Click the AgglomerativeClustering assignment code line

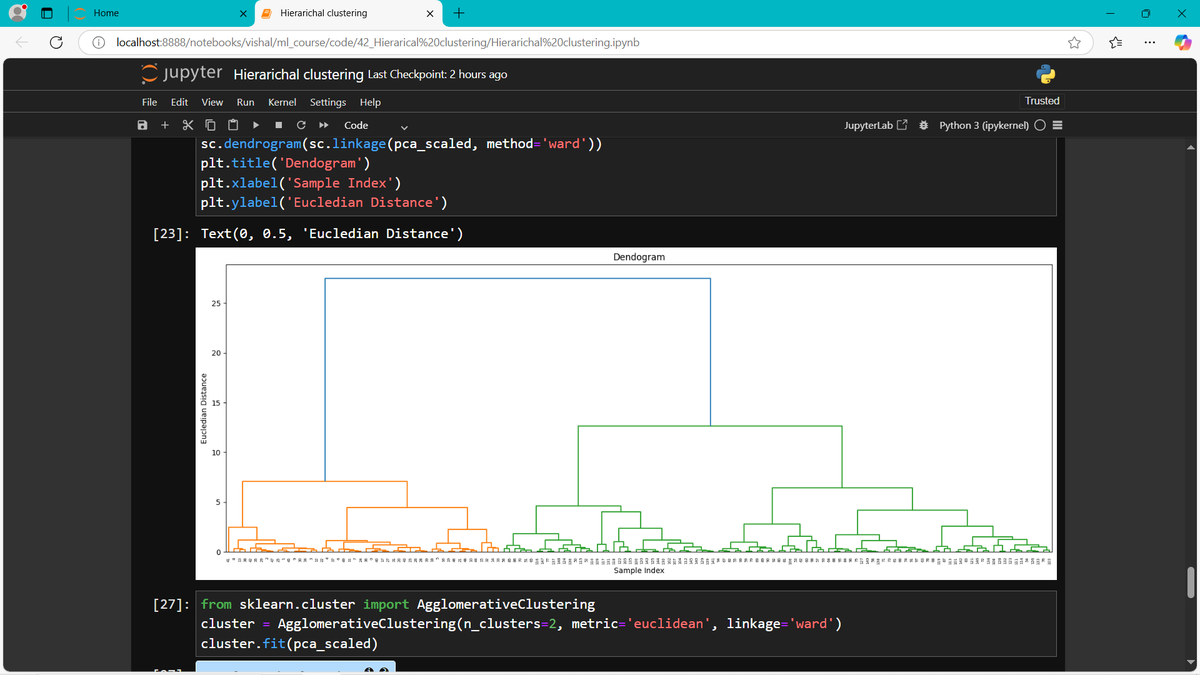point(521,624)
